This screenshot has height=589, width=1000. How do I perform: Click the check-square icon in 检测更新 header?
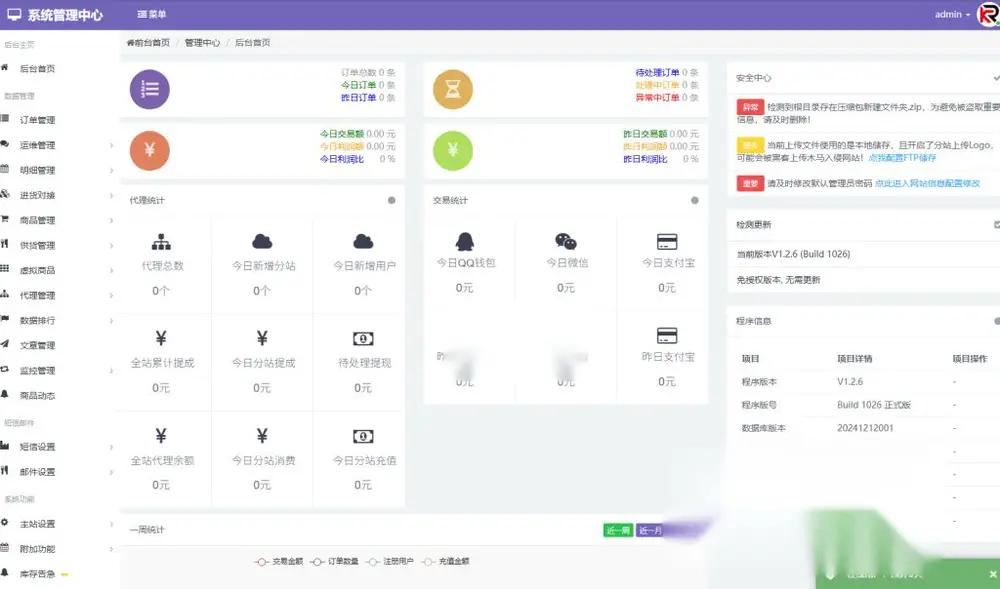[997, 224]
